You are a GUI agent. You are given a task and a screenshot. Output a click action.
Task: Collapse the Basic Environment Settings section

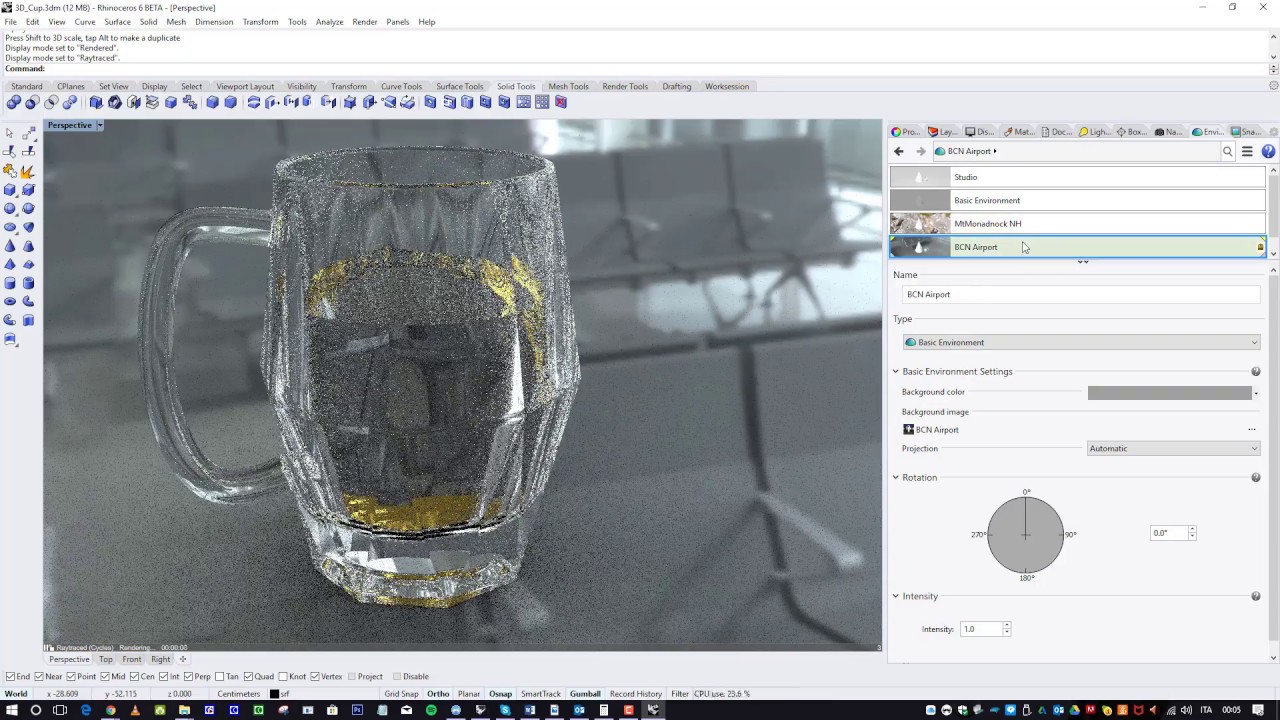coord(896,371)
